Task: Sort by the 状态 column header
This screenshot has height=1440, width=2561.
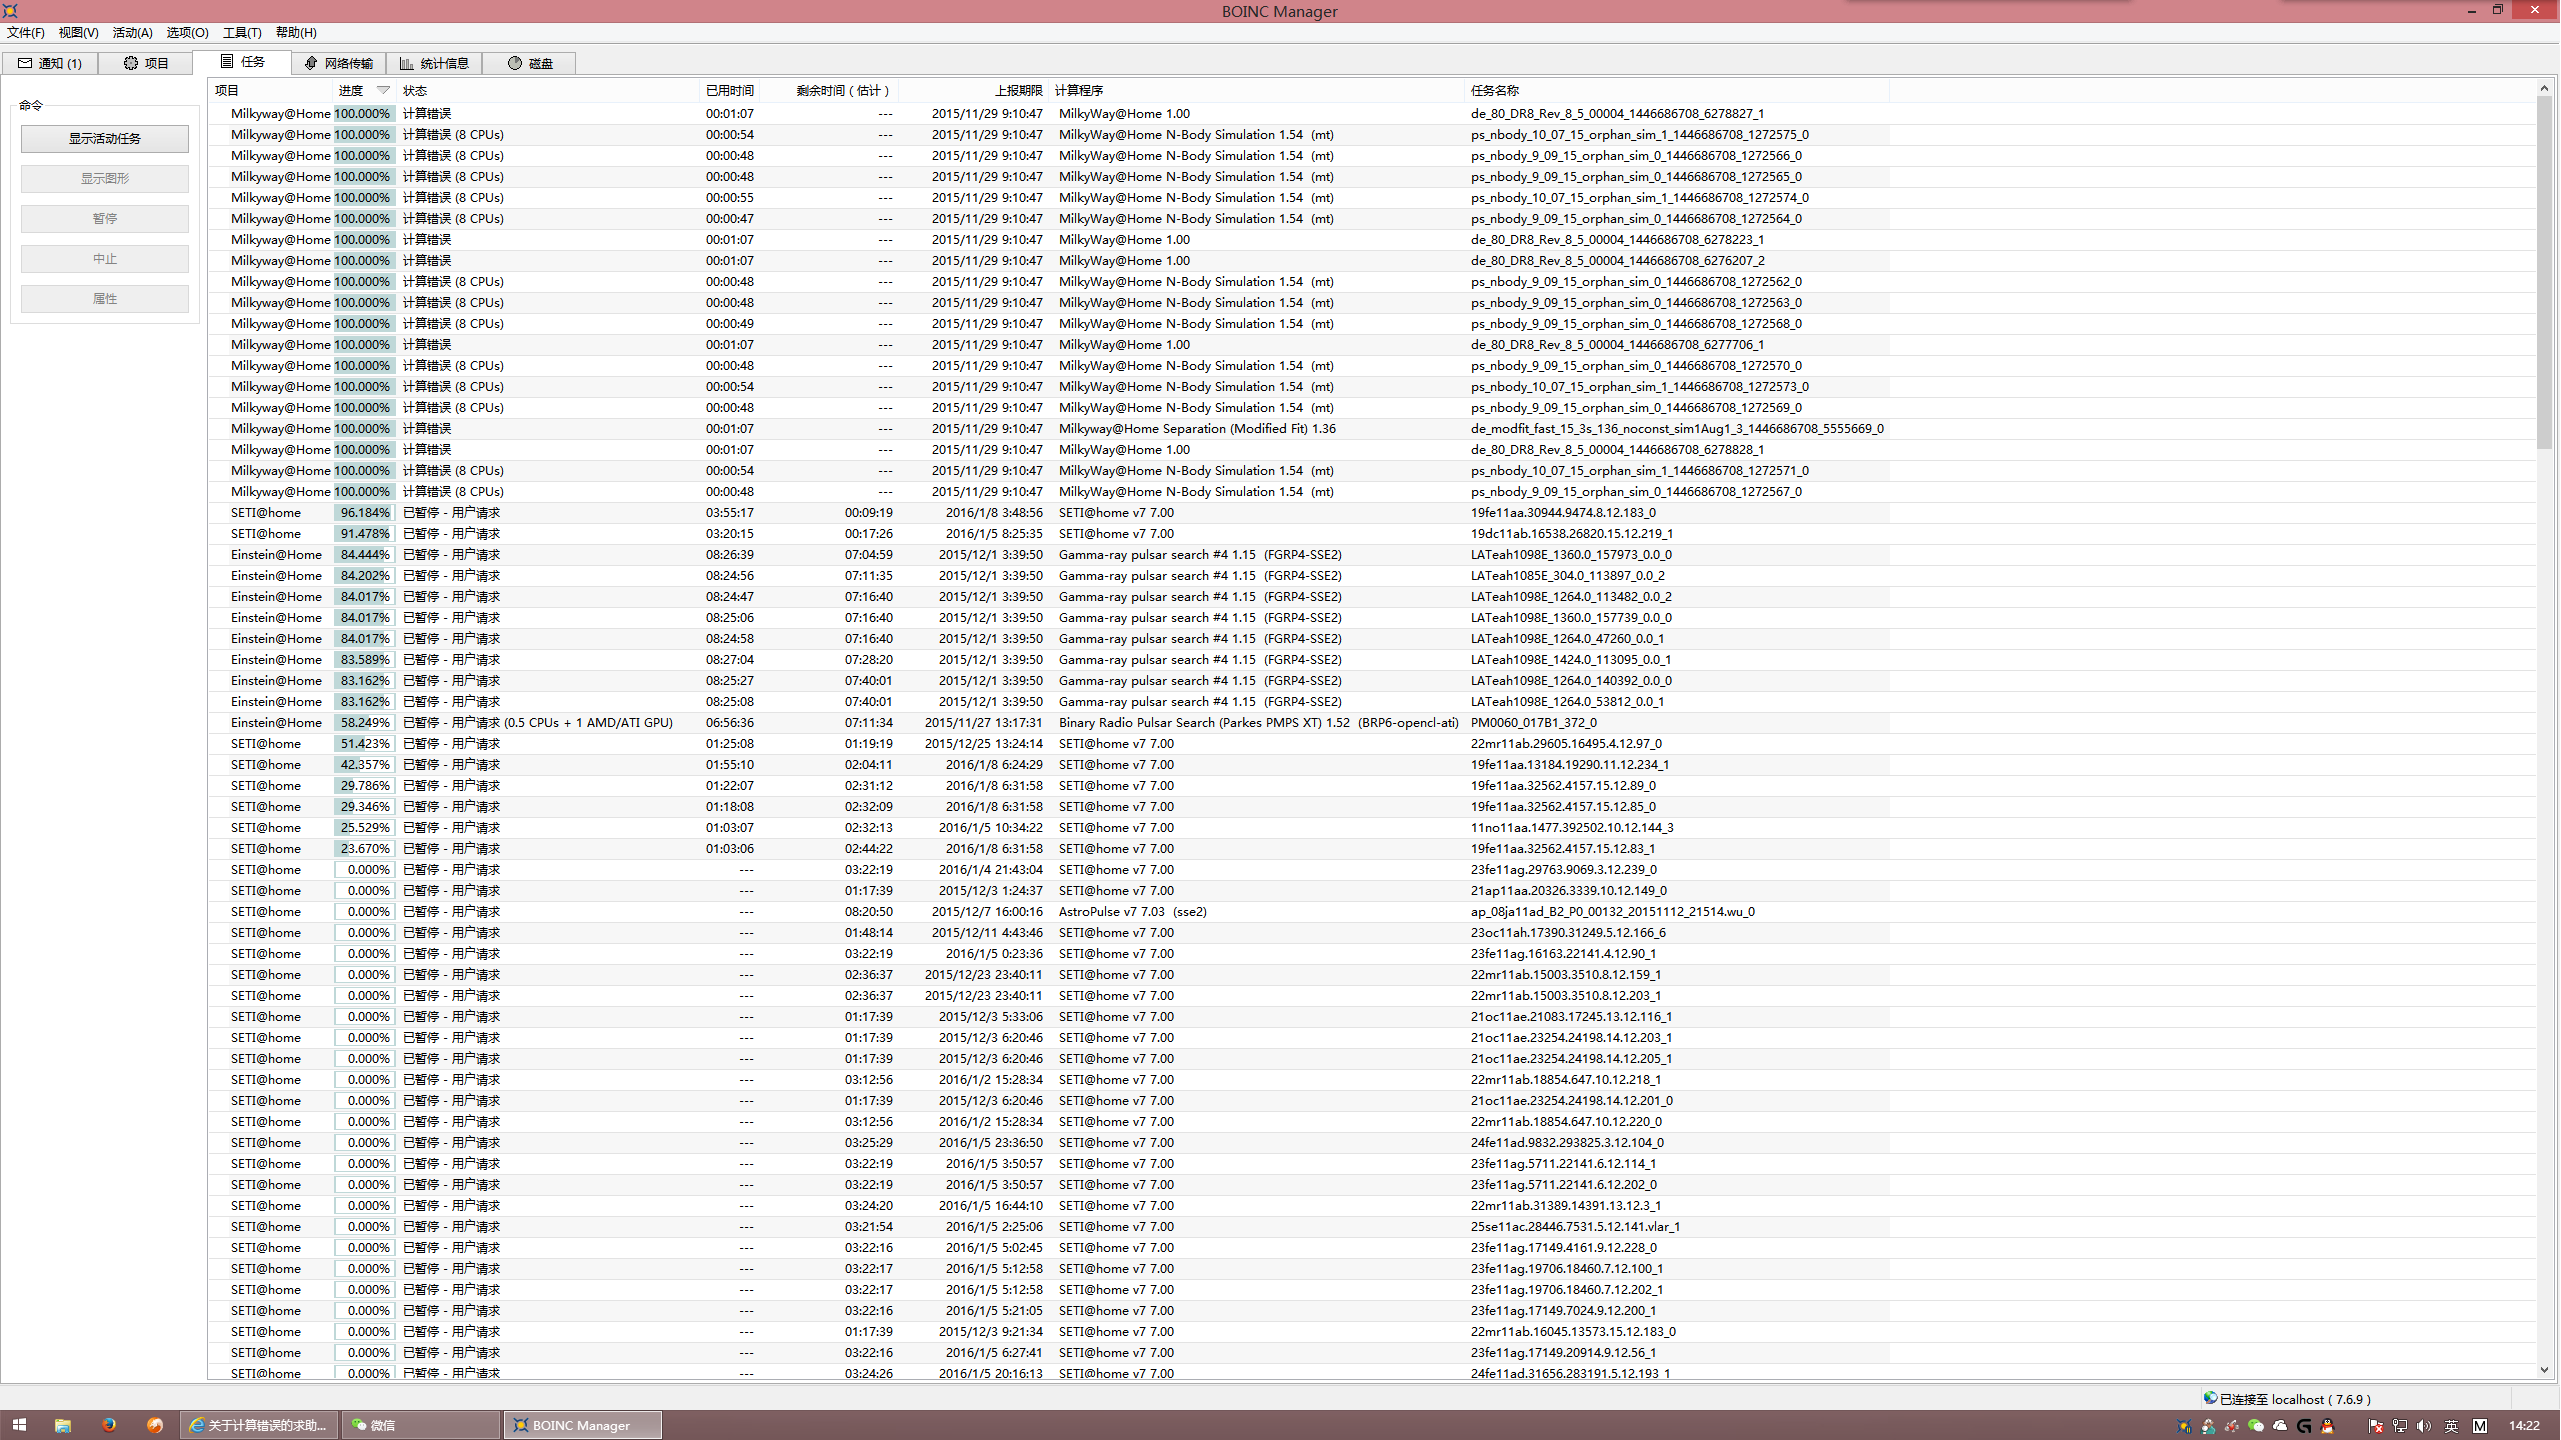Action: tap(548, 90)
